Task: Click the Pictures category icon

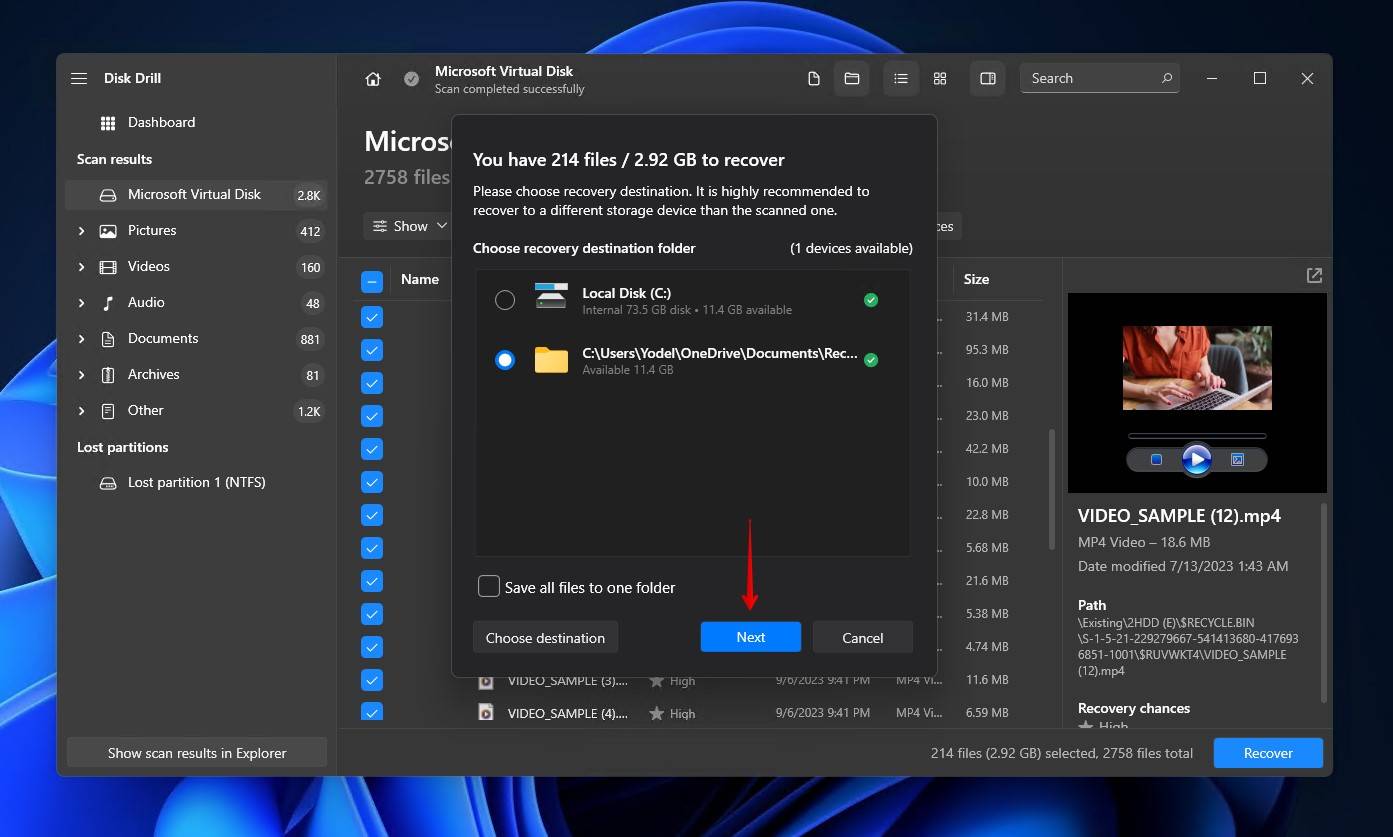Action: coord(108,231)
